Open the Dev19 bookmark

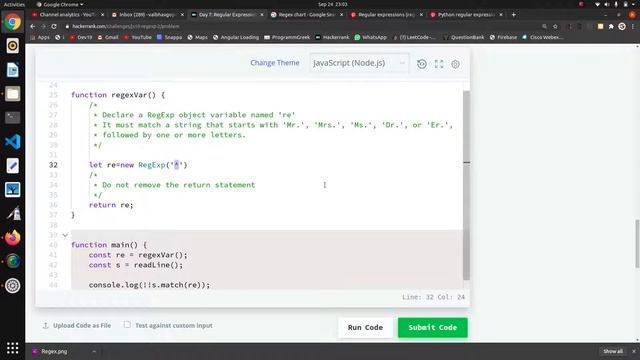coord(81,37)
